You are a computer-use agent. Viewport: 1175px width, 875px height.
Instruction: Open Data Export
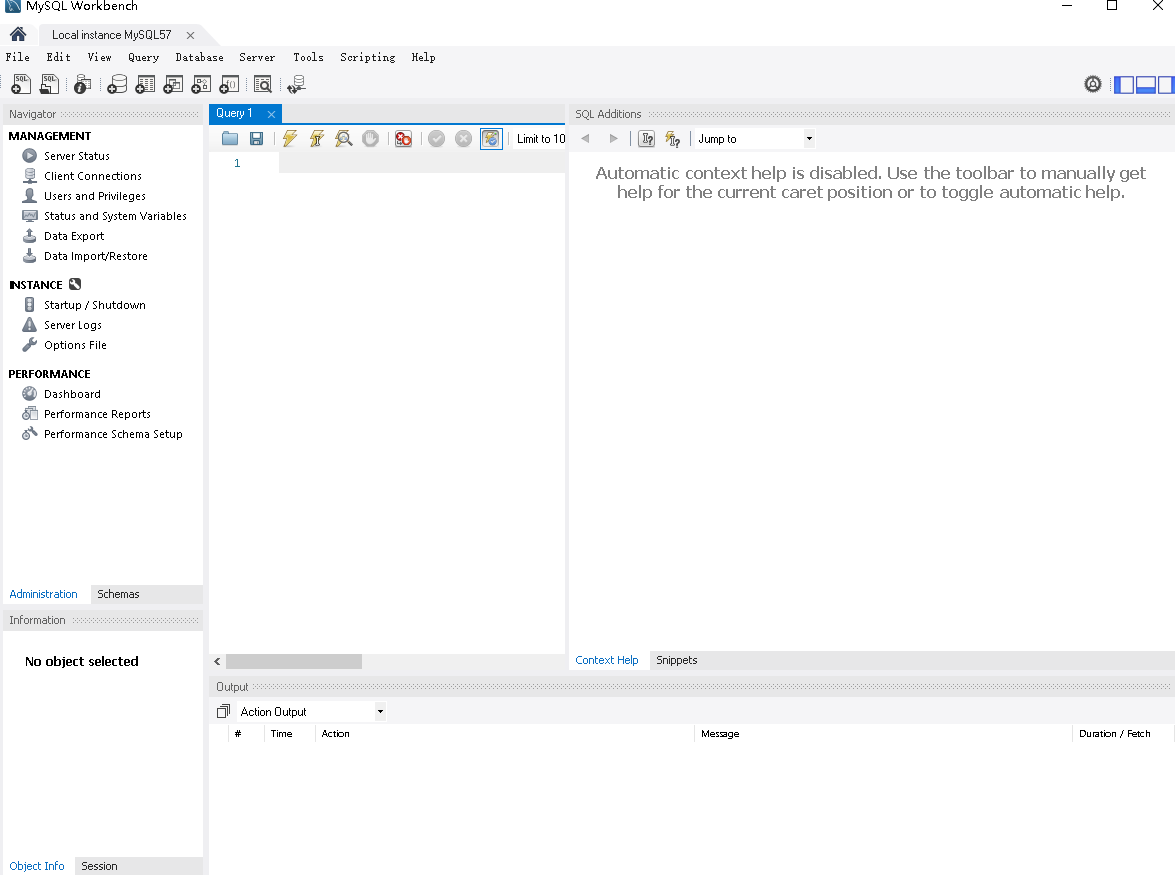[73, 236]
